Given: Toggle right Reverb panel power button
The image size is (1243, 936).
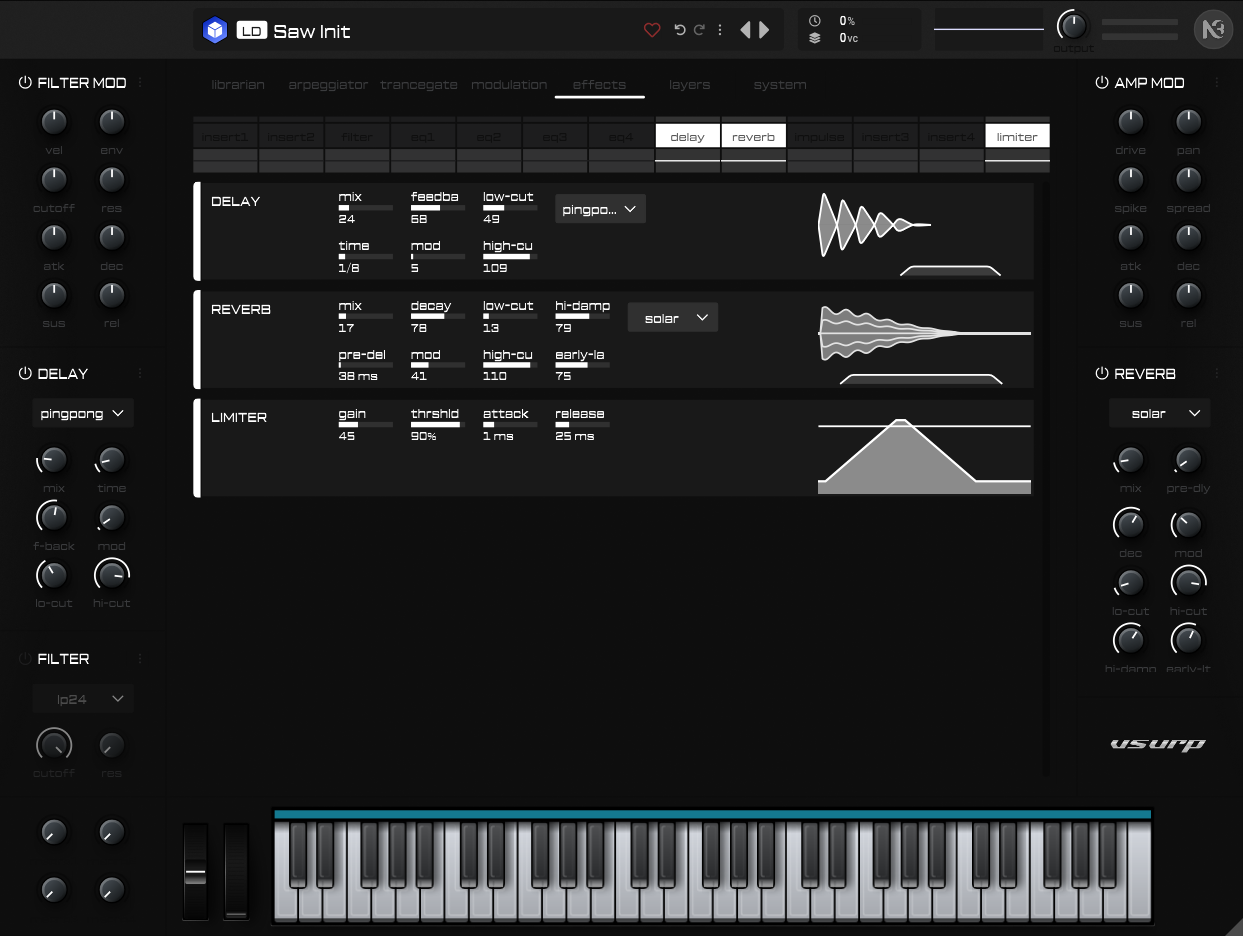Looking at the screenshot, I should pos(1102,373).
